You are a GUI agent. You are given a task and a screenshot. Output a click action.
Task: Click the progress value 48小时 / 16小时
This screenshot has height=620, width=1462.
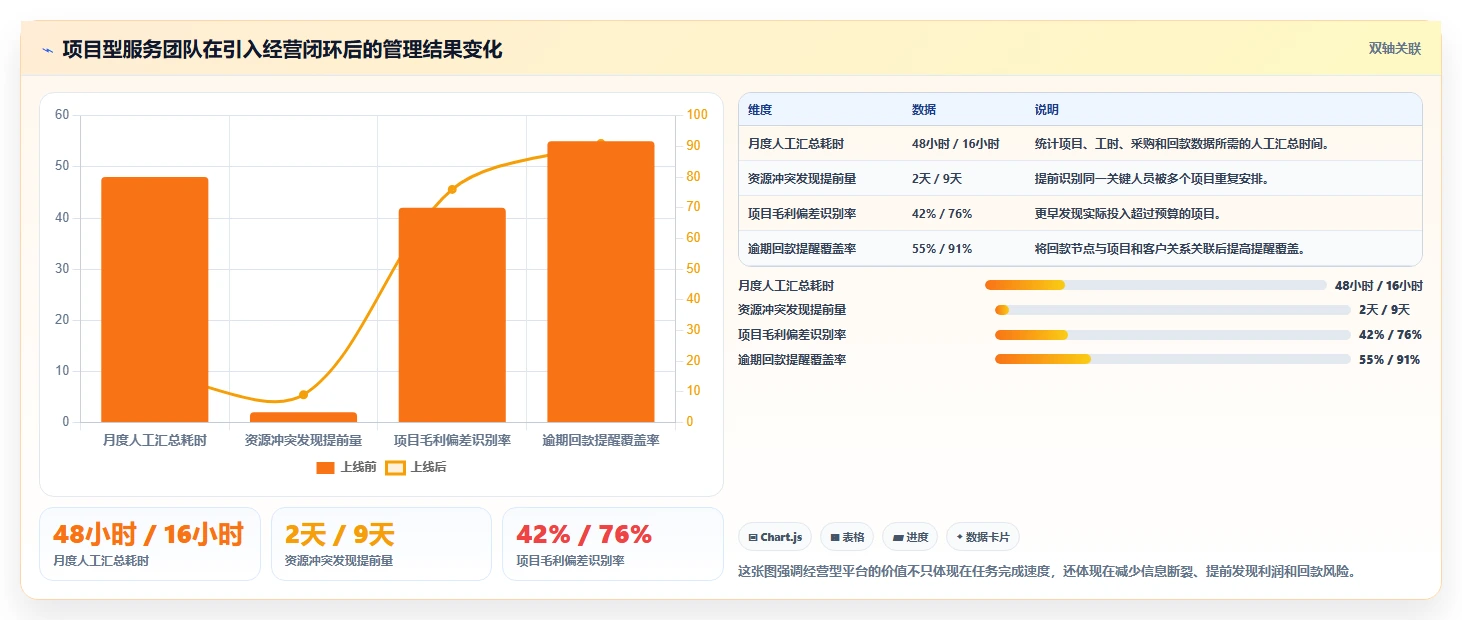point(1378,285)
